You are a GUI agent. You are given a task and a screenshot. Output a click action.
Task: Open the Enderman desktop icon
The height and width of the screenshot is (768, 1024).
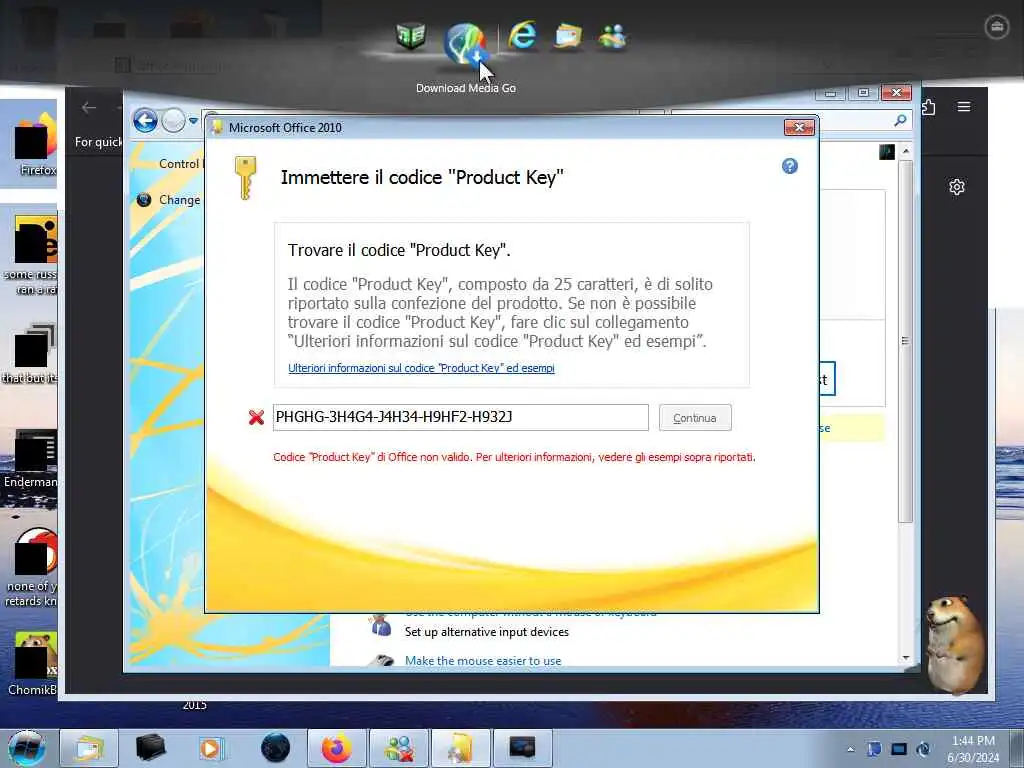[31, 458]
